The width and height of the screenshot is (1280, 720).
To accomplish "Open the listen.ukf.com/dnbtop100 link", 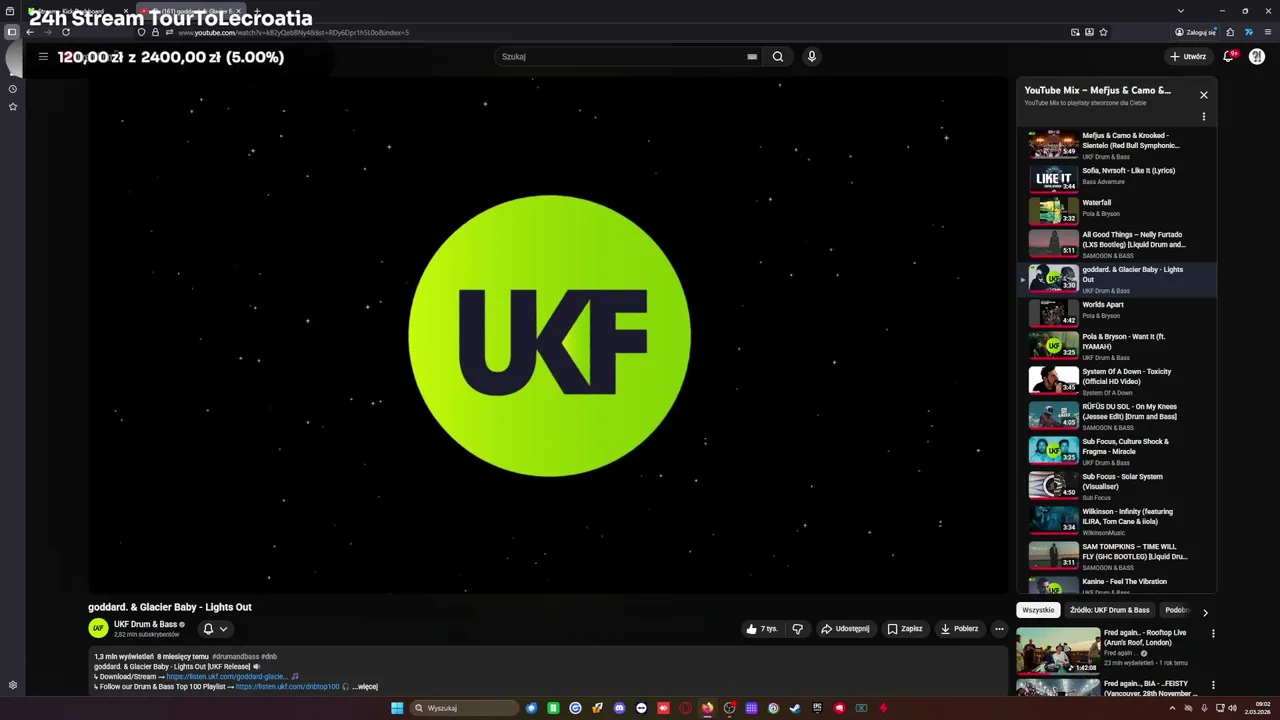I will [288, 687].
